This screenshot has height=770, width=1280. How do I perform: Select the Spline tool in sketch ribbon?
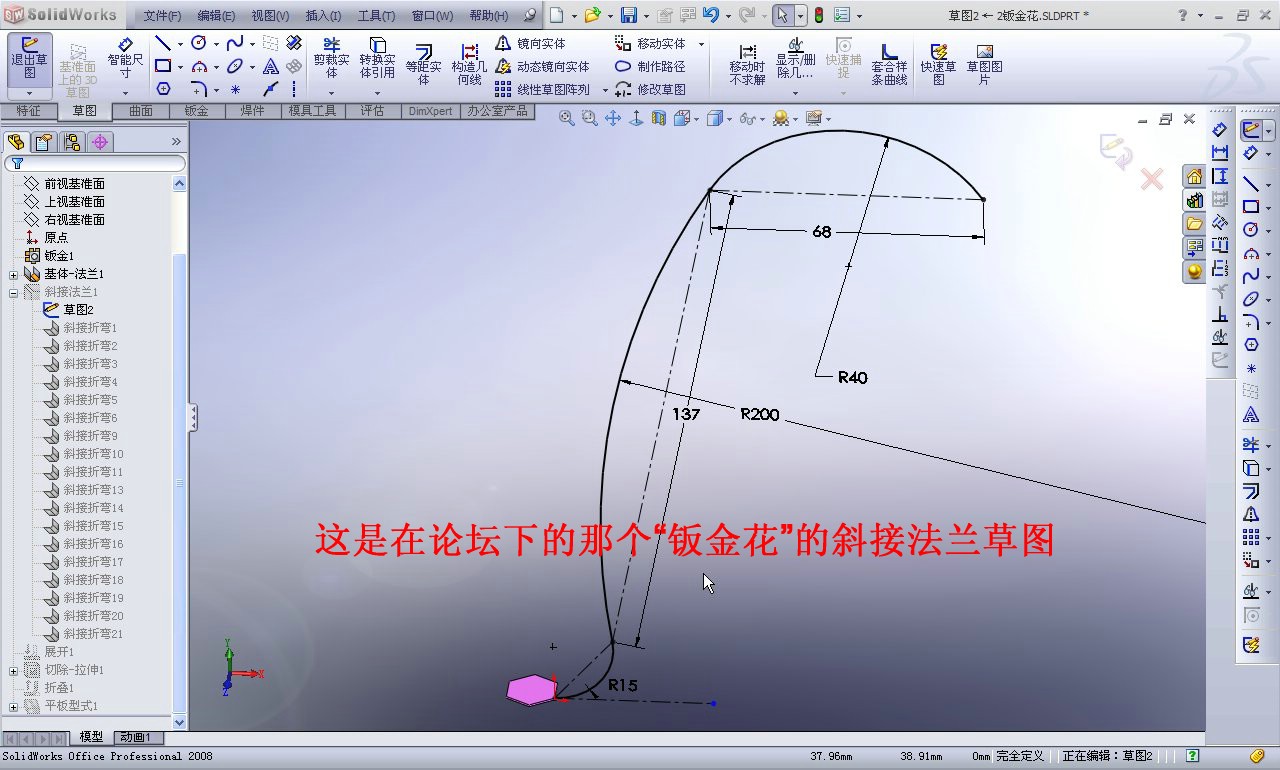coord(234,43)
